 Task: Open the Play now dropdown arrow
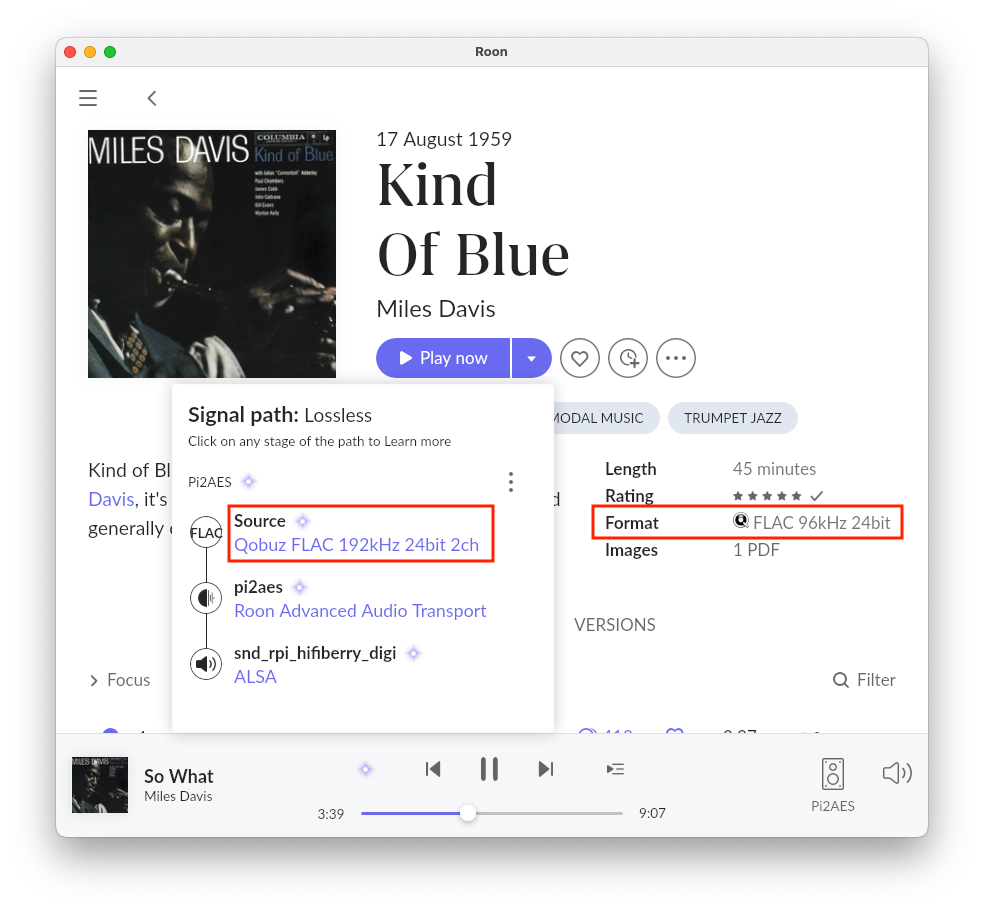(x=532, y=358)
